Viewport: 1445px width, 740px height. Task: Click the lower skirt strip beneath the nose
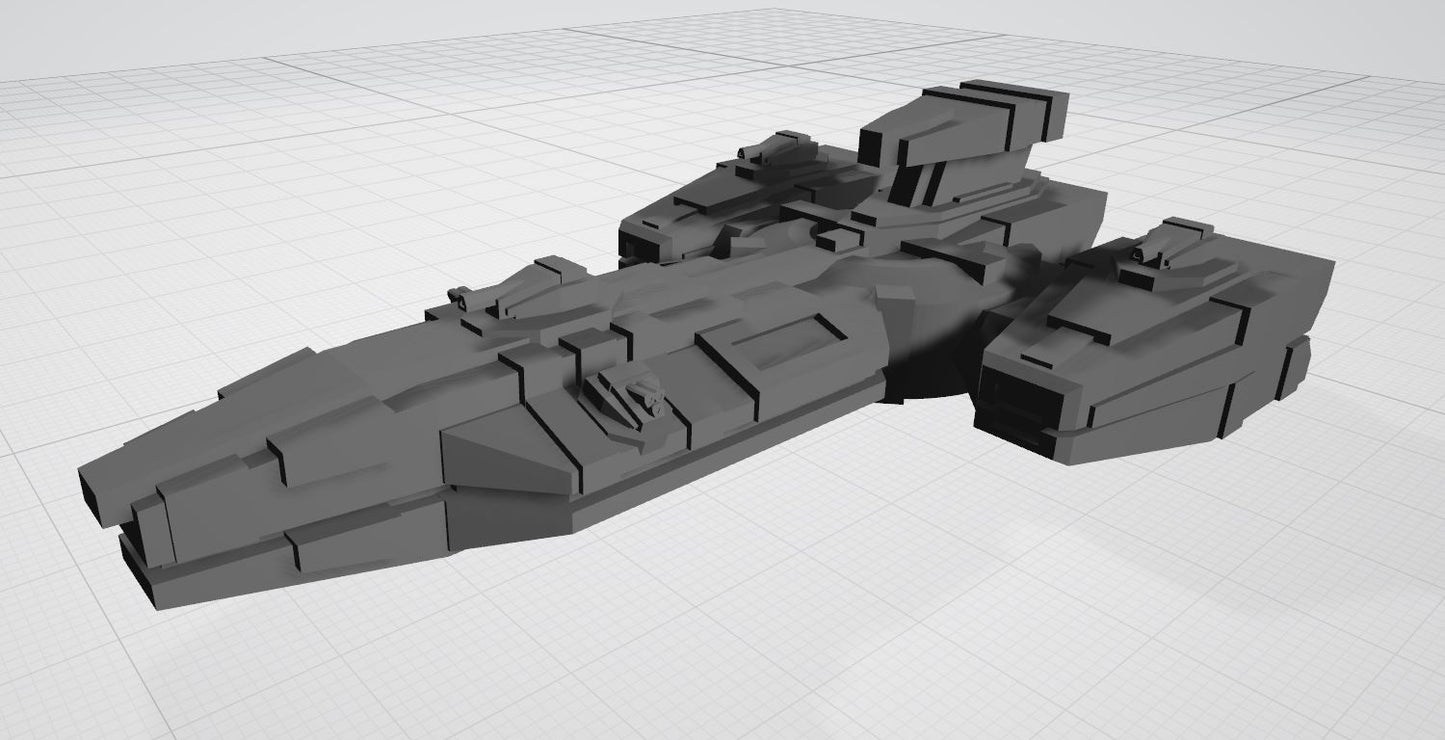point(300,580)
